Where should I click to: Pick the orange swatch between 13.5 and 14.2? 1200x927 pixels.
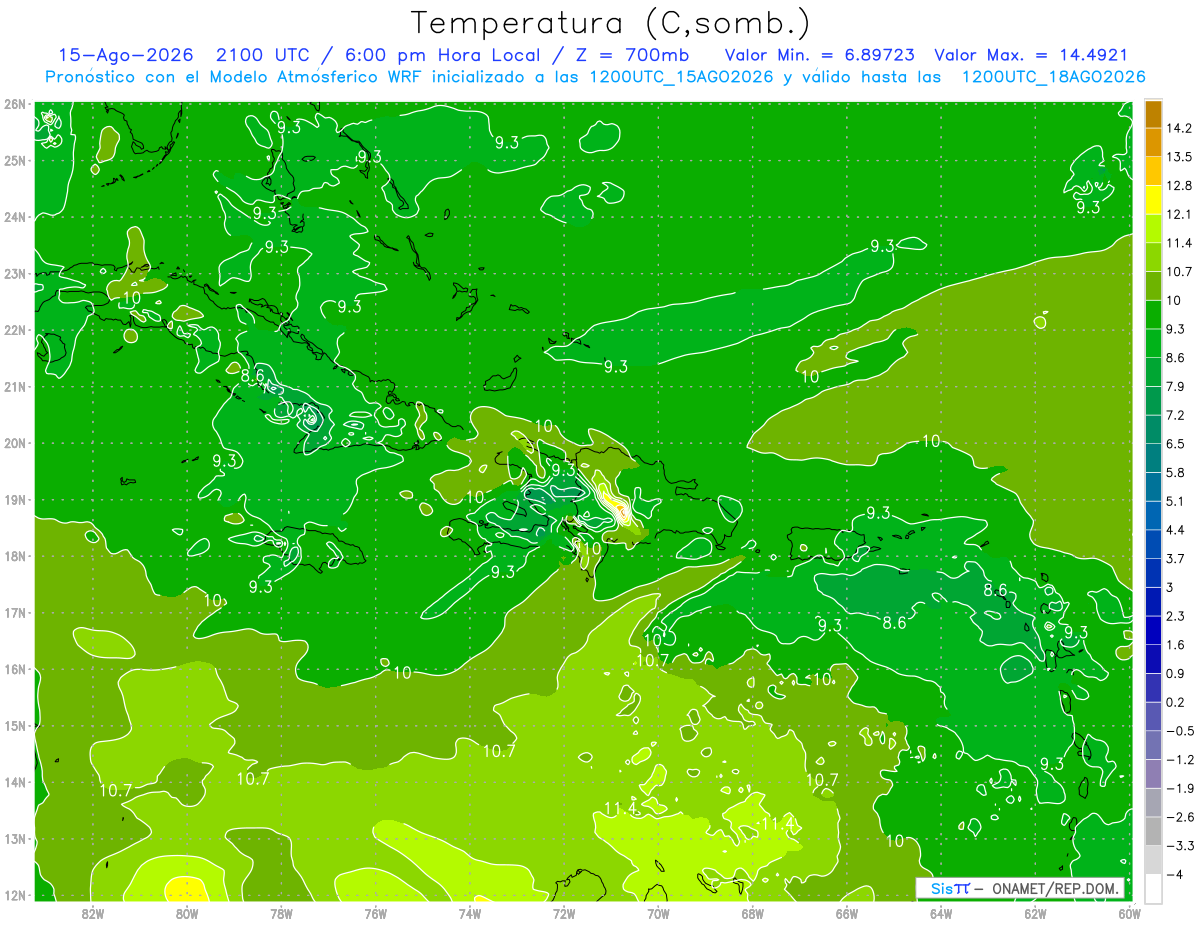(x=1153, y=142)
